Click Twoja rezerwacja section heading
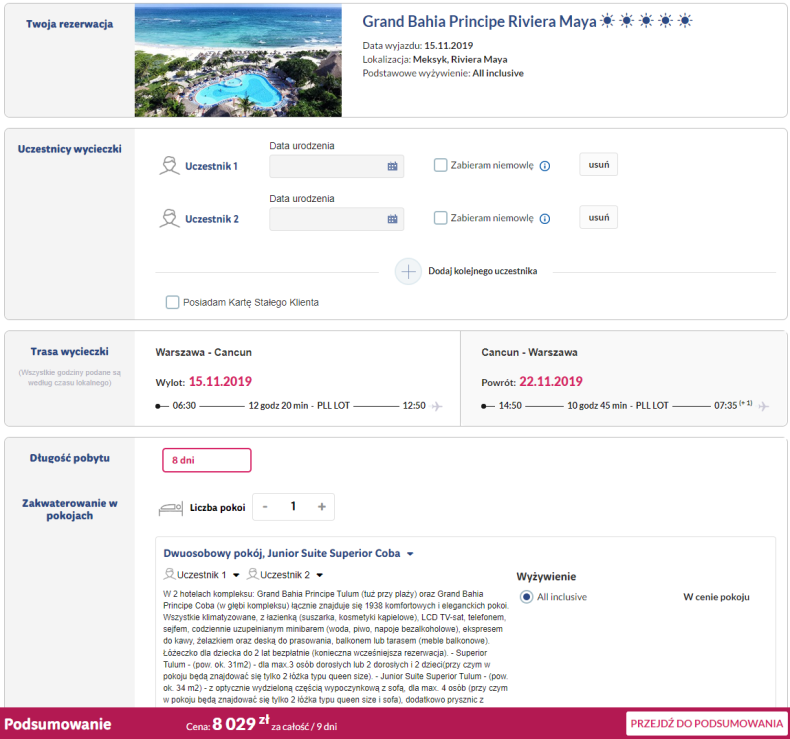Image resolution: width=790 pixels, height=739 pixels. pos(70,24)
